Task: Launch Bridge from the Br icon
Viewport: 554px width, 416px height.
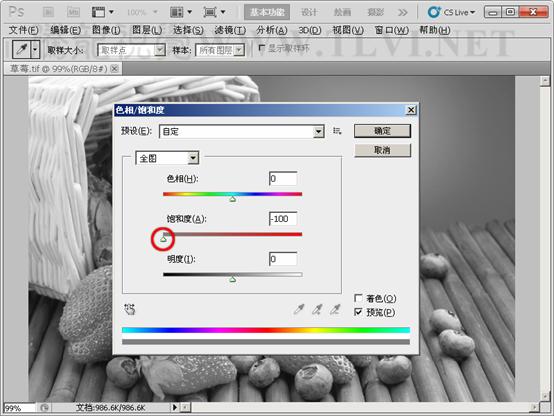Action: coord(48,12)
